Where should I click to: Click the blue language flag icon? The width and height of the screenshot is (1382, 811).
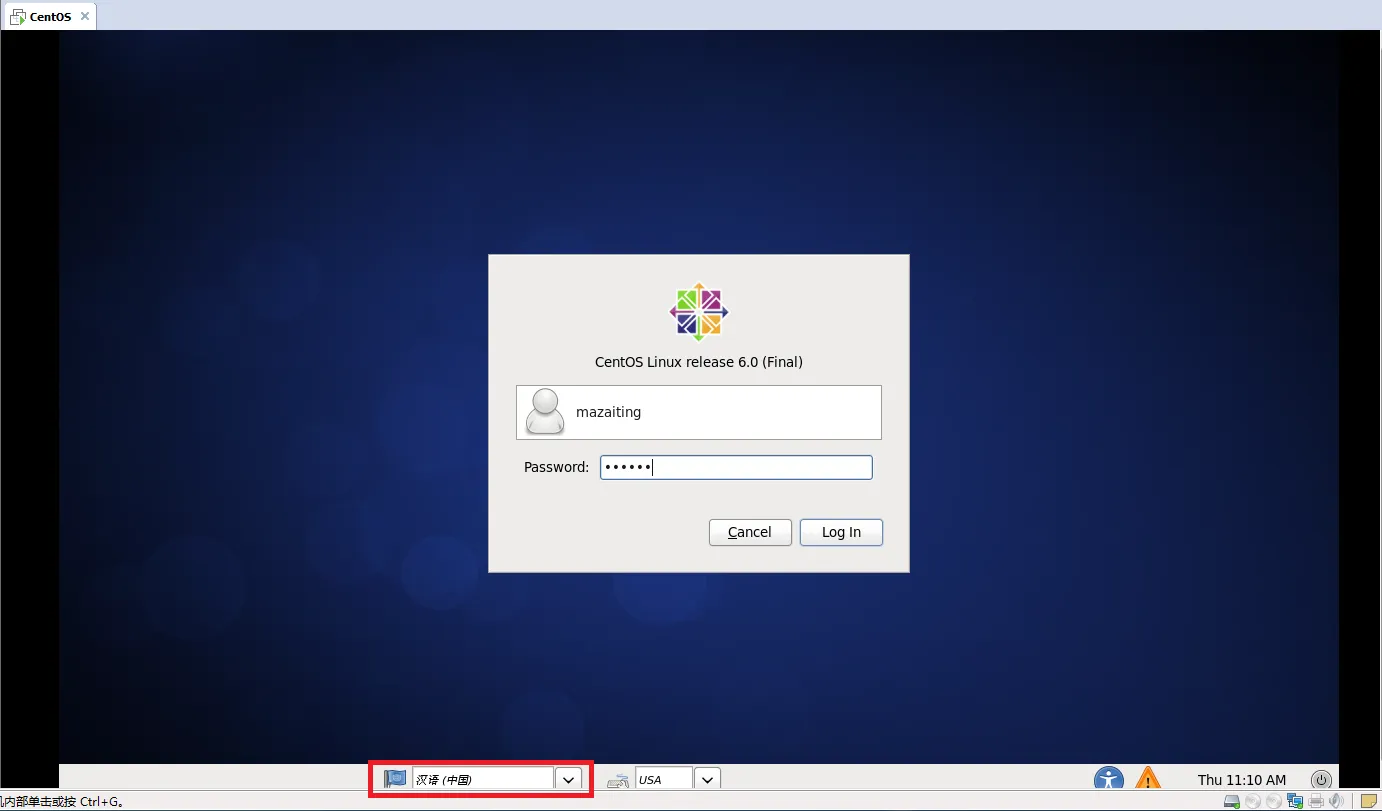(395, 779)
